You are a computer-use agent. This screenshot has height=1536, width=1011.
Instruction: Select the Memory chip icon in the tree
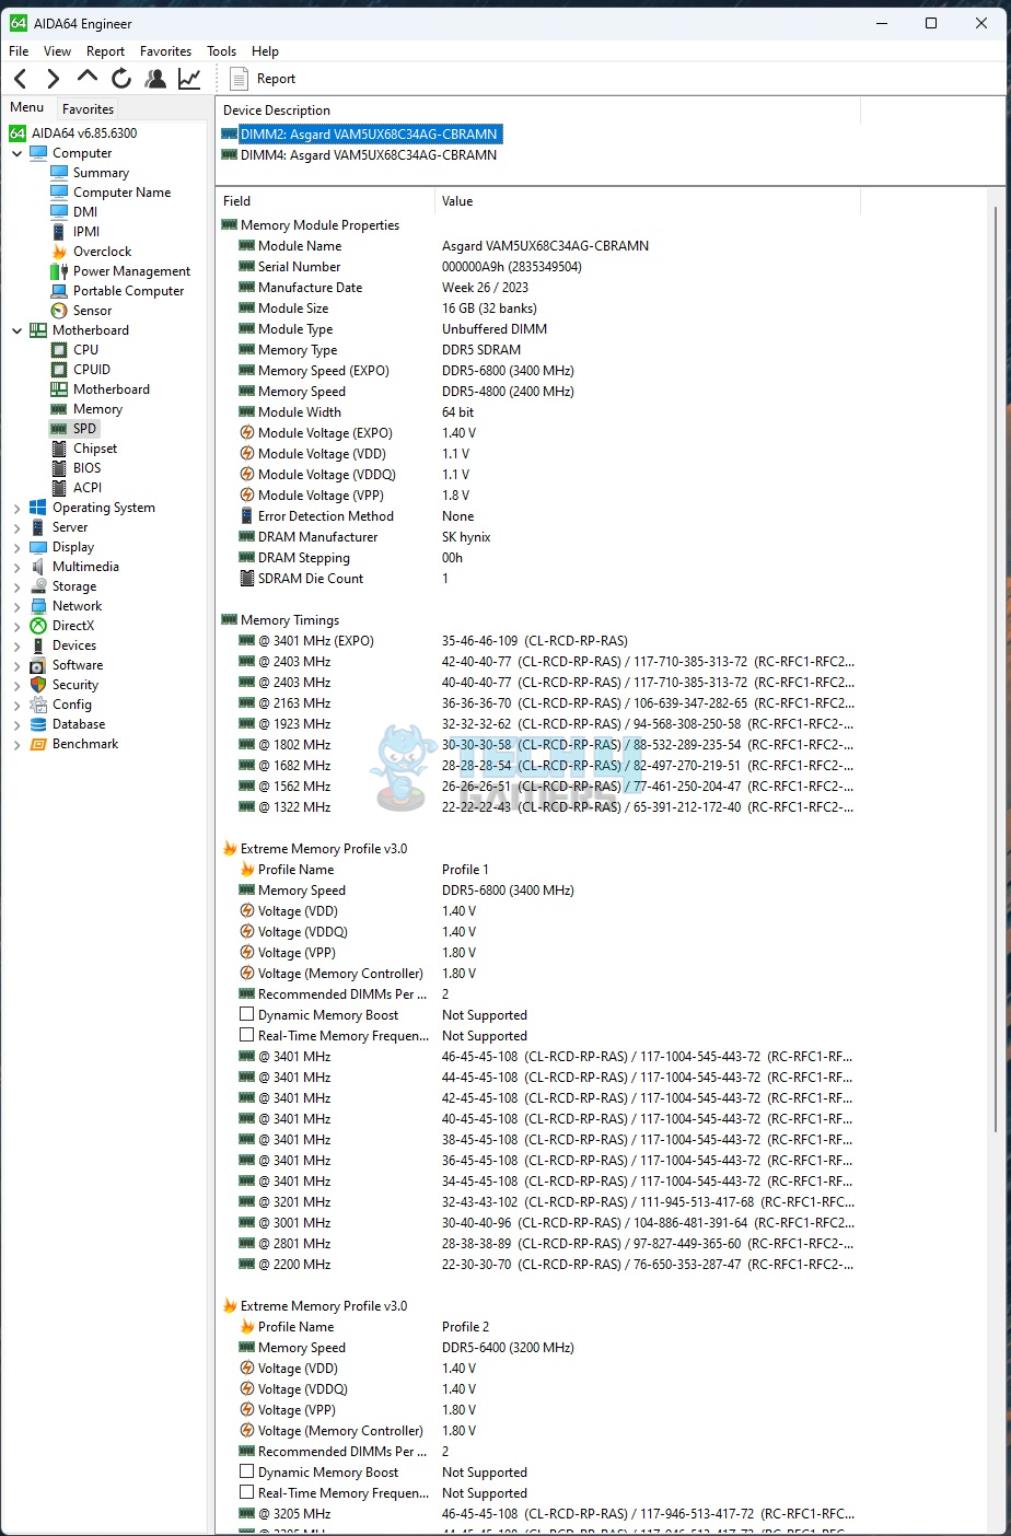[x=59, y=409]
